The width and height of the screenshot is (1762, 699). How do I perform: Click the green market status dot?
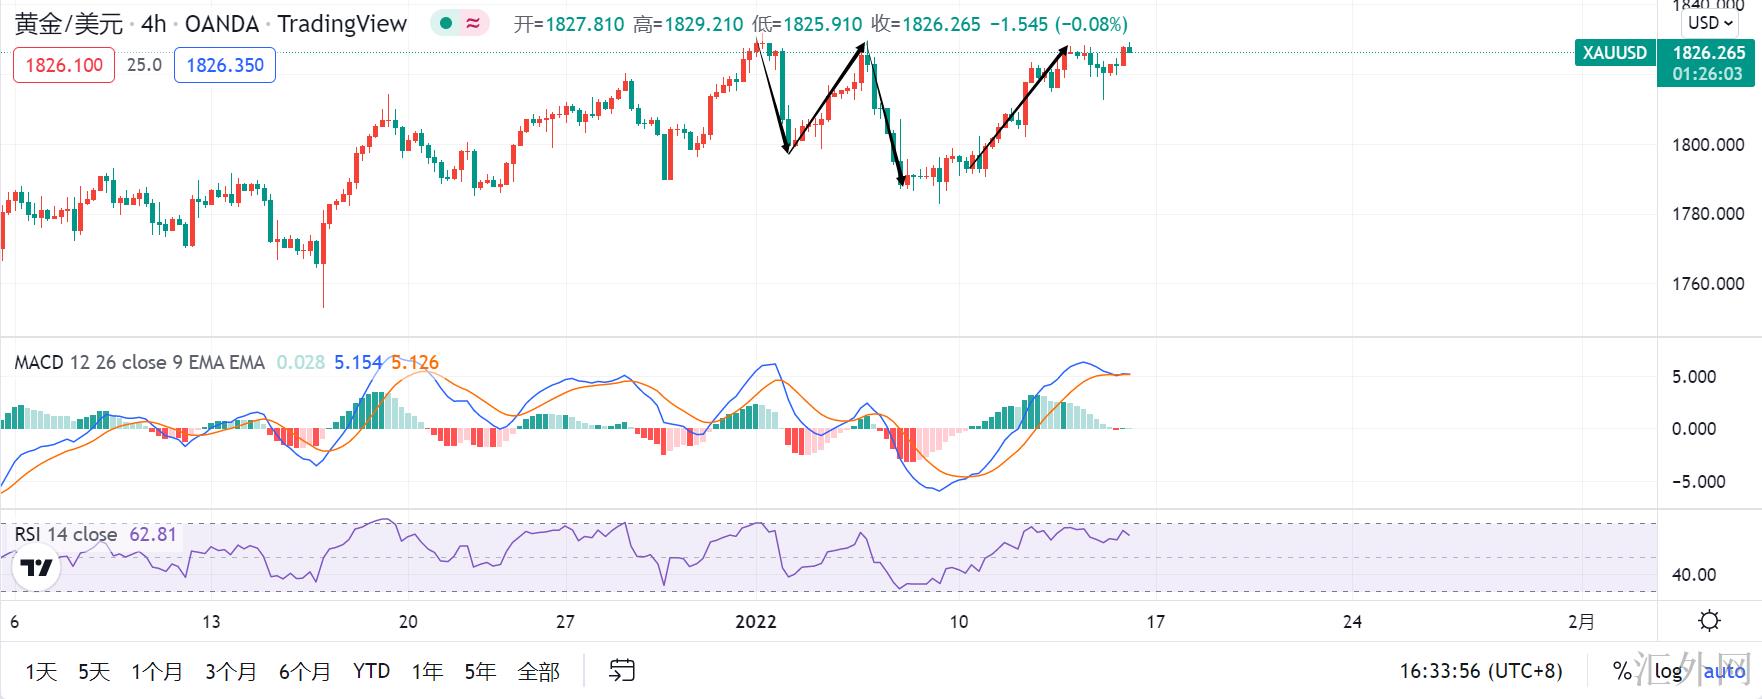[446, 24]
